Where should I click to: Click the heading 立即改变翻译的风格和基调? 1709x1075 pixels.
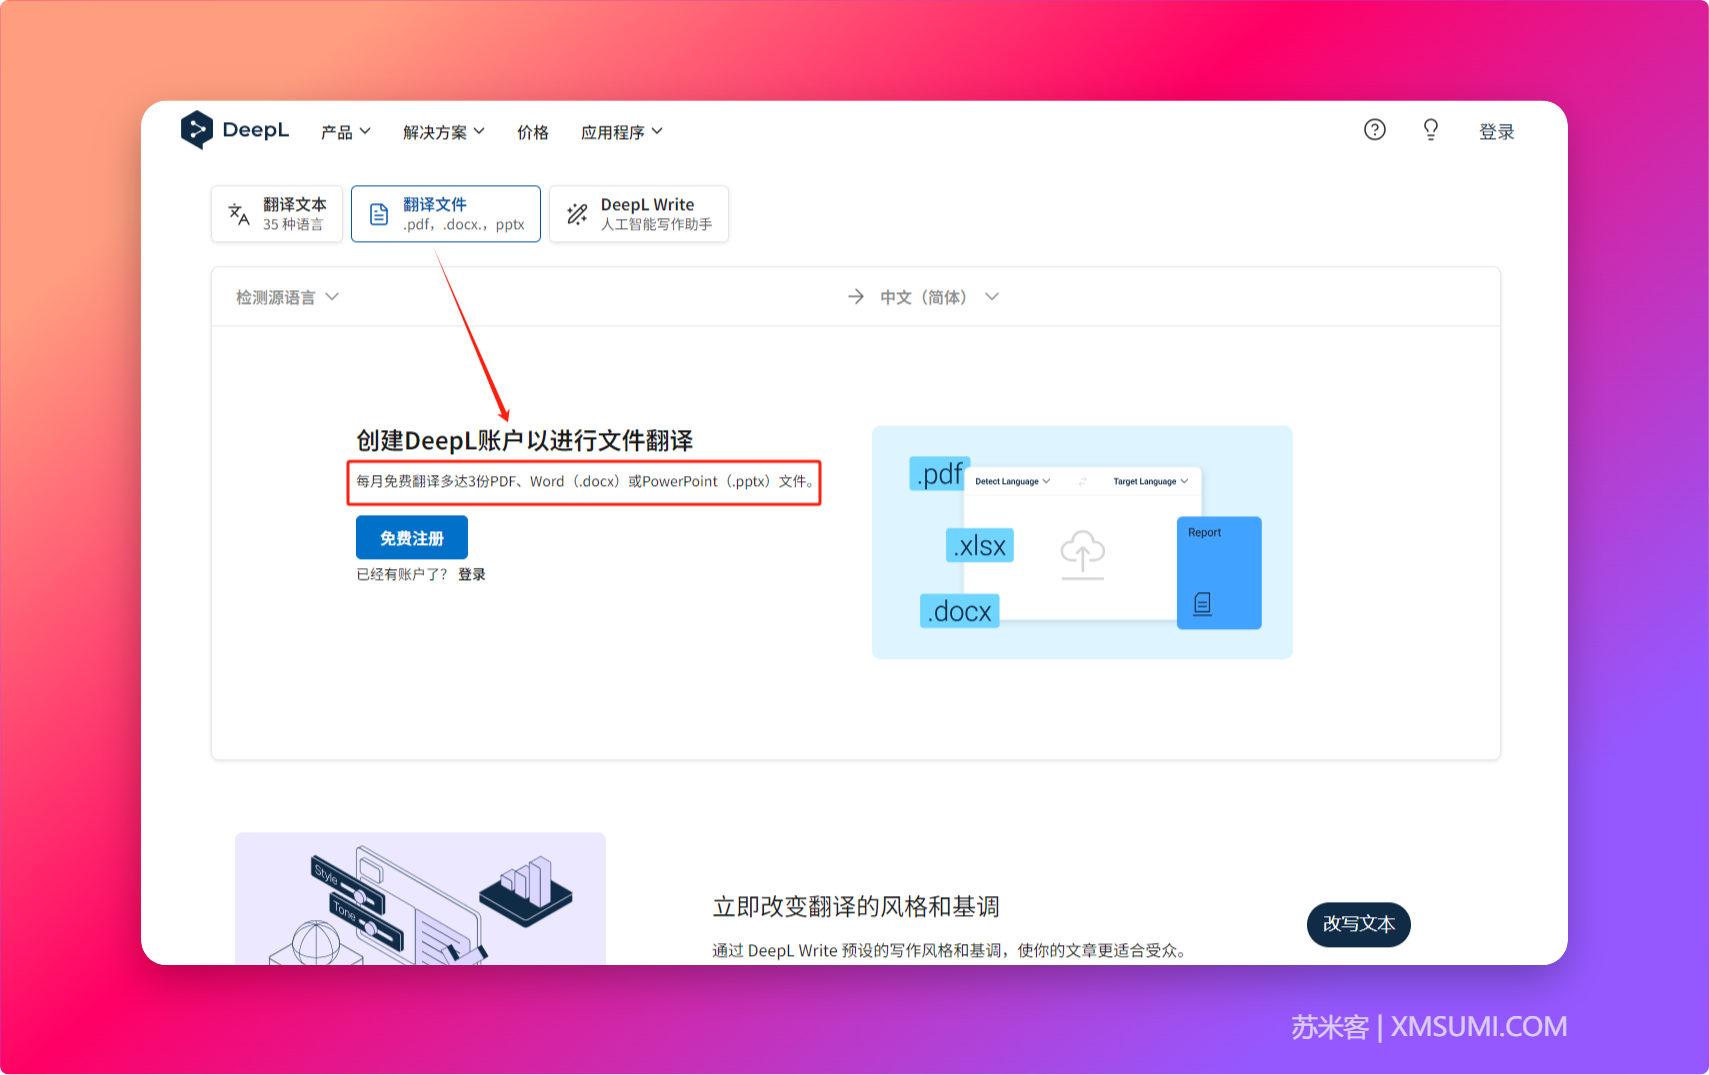[856, 907]
